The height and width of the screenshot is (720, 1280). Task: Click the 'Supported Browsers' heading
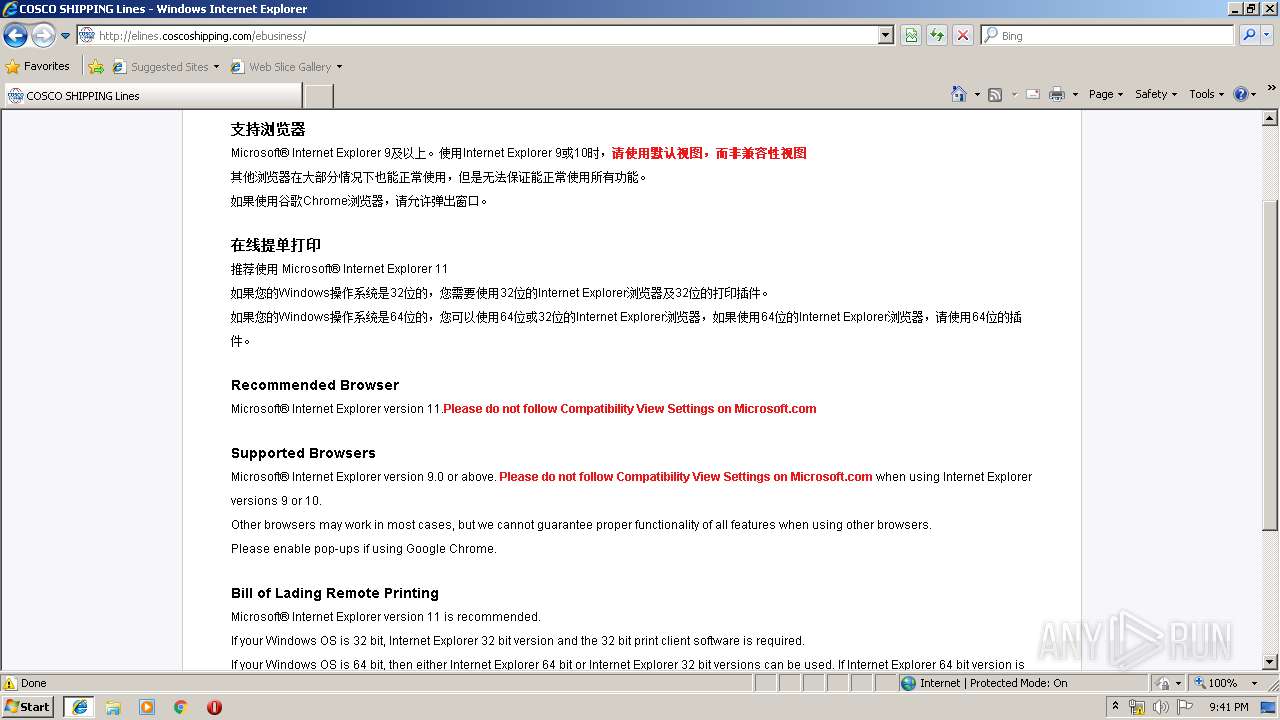click(x=303, y=453)
